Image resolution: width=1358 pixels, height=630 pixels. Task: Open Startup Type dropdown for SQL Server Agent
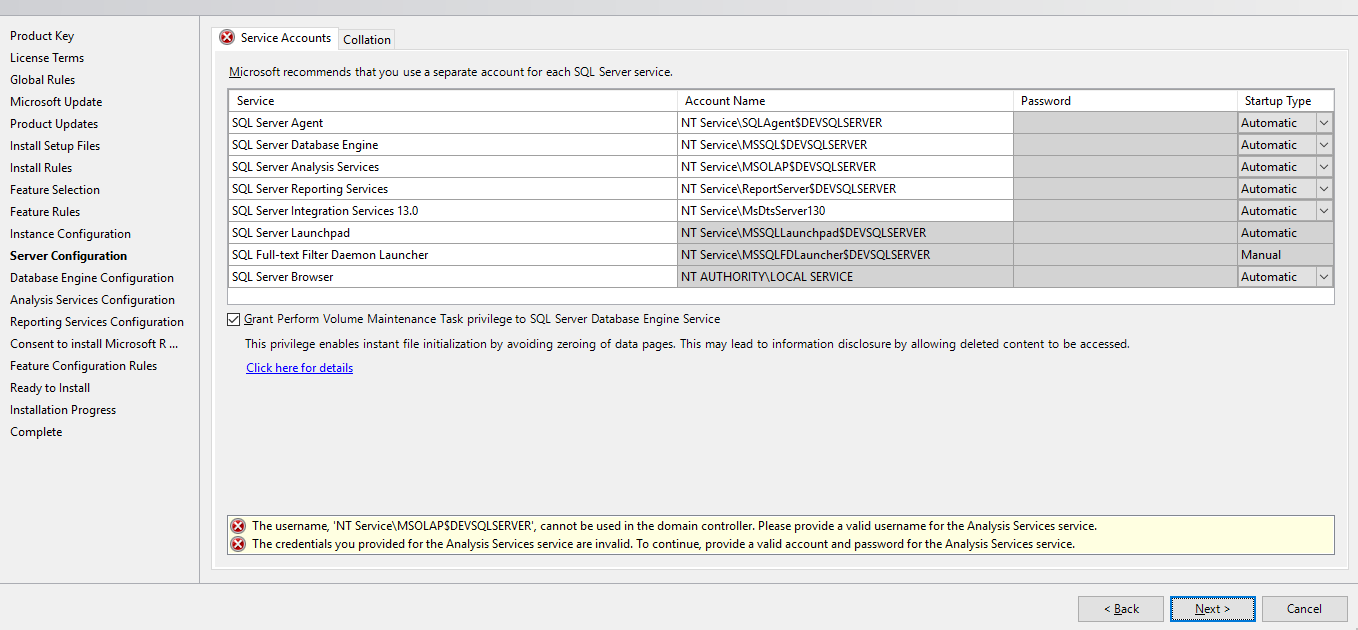point(1324,123)
